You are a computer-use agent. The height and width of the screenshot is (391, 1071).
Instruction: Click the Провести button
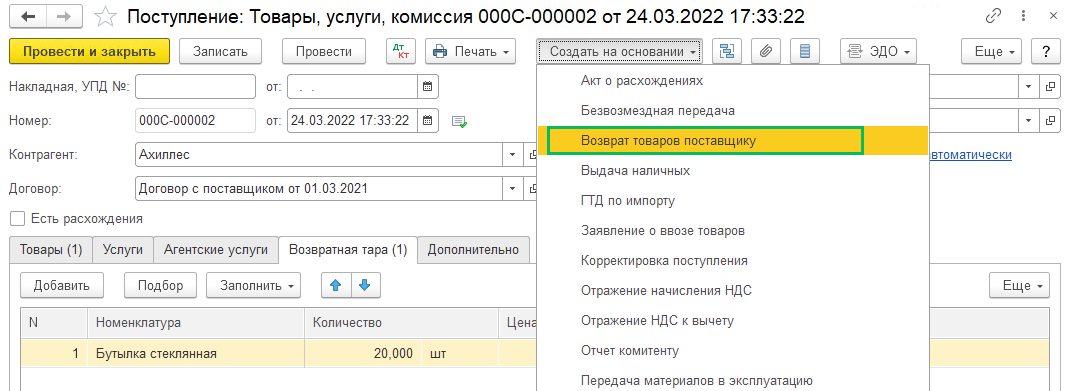(x=324, y=51)
